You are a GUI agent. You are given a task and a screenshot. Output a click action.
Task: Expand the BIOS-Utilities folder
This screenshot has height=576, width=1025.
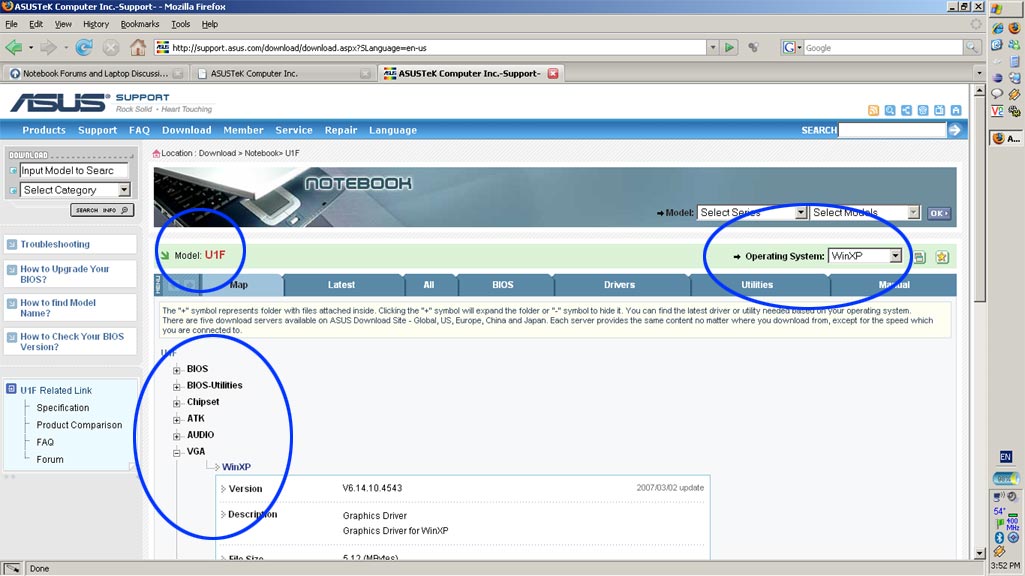click(x=176, y=386)
